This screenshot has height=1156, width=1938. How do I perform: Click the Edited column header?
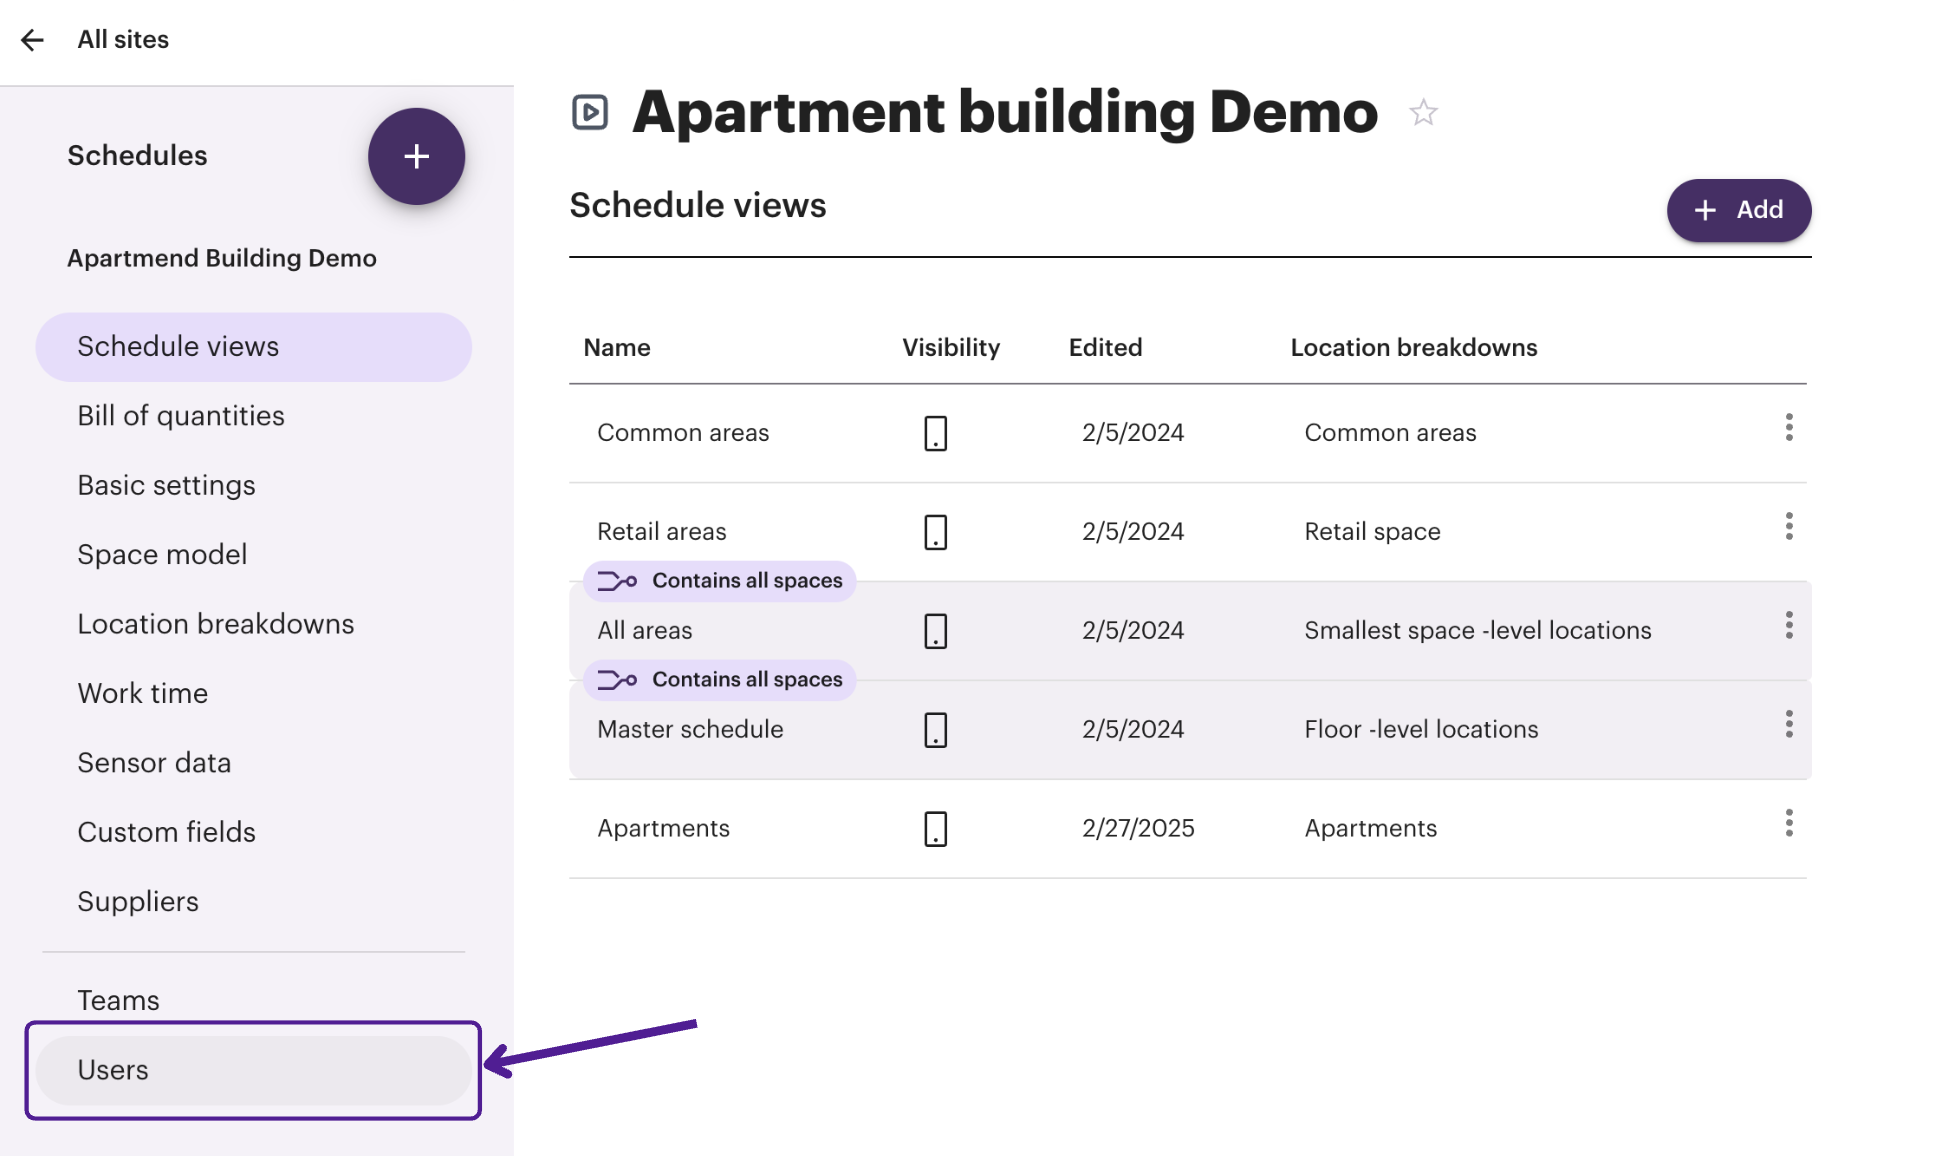(x=1105, y=348)
